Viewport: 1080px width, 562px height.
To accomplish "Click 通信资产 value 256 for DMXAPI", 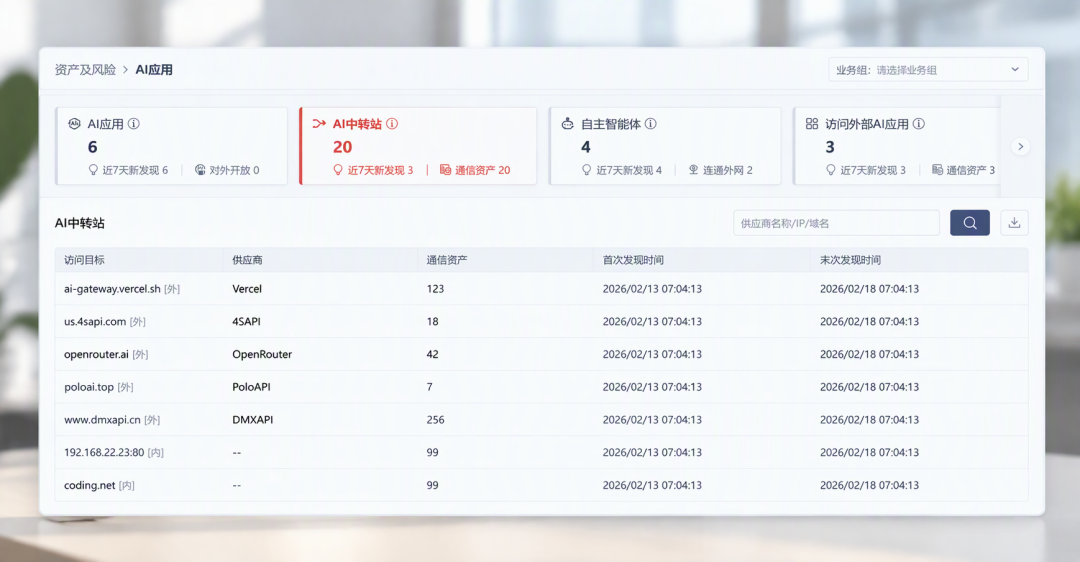I will point(435,419).
